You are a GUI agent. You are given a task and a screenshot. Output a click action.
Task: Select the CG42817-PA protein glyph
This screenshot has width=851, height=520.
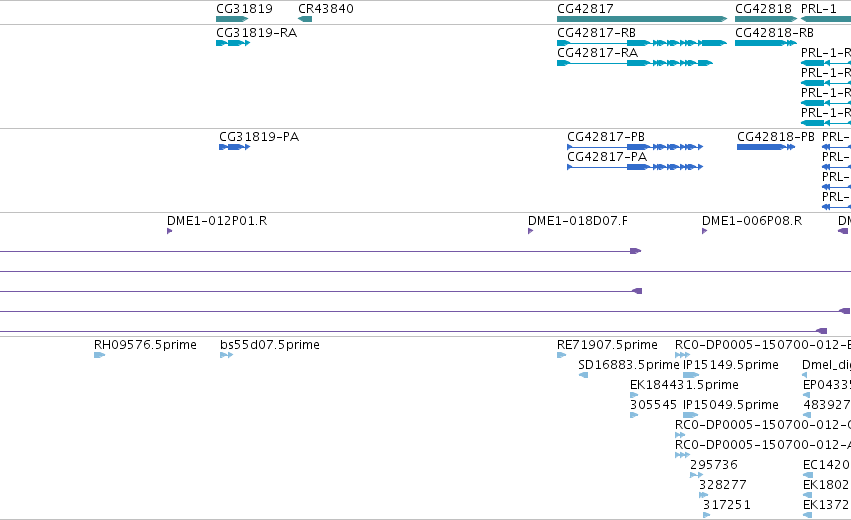(635, 167)
